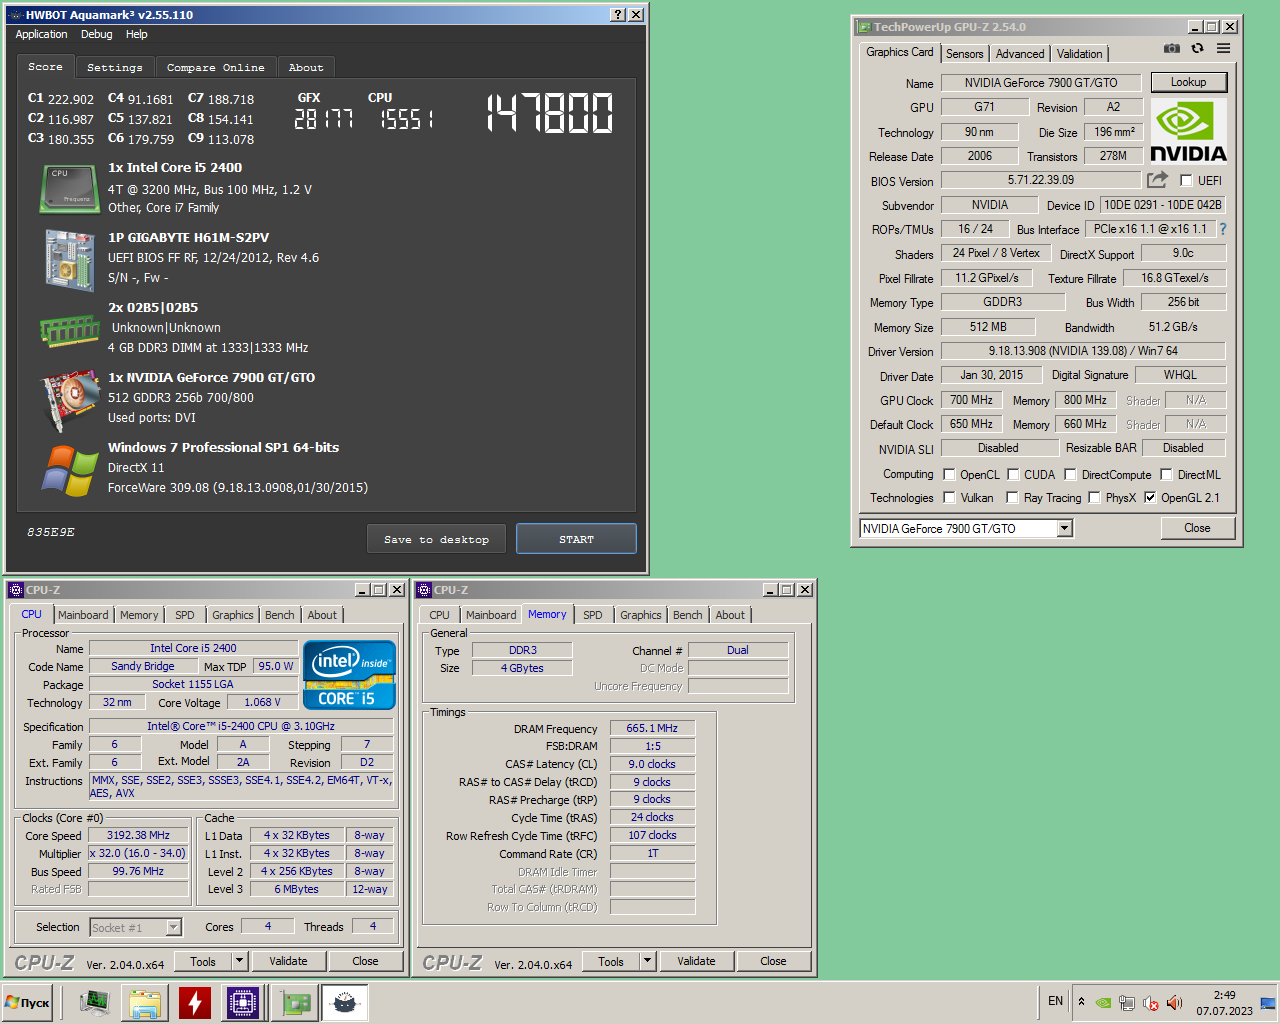1280x1024 pixels.
Task: Click the motherboard icon beside GIGABYTE H61M-S2PV
Action: coord(69,260)
